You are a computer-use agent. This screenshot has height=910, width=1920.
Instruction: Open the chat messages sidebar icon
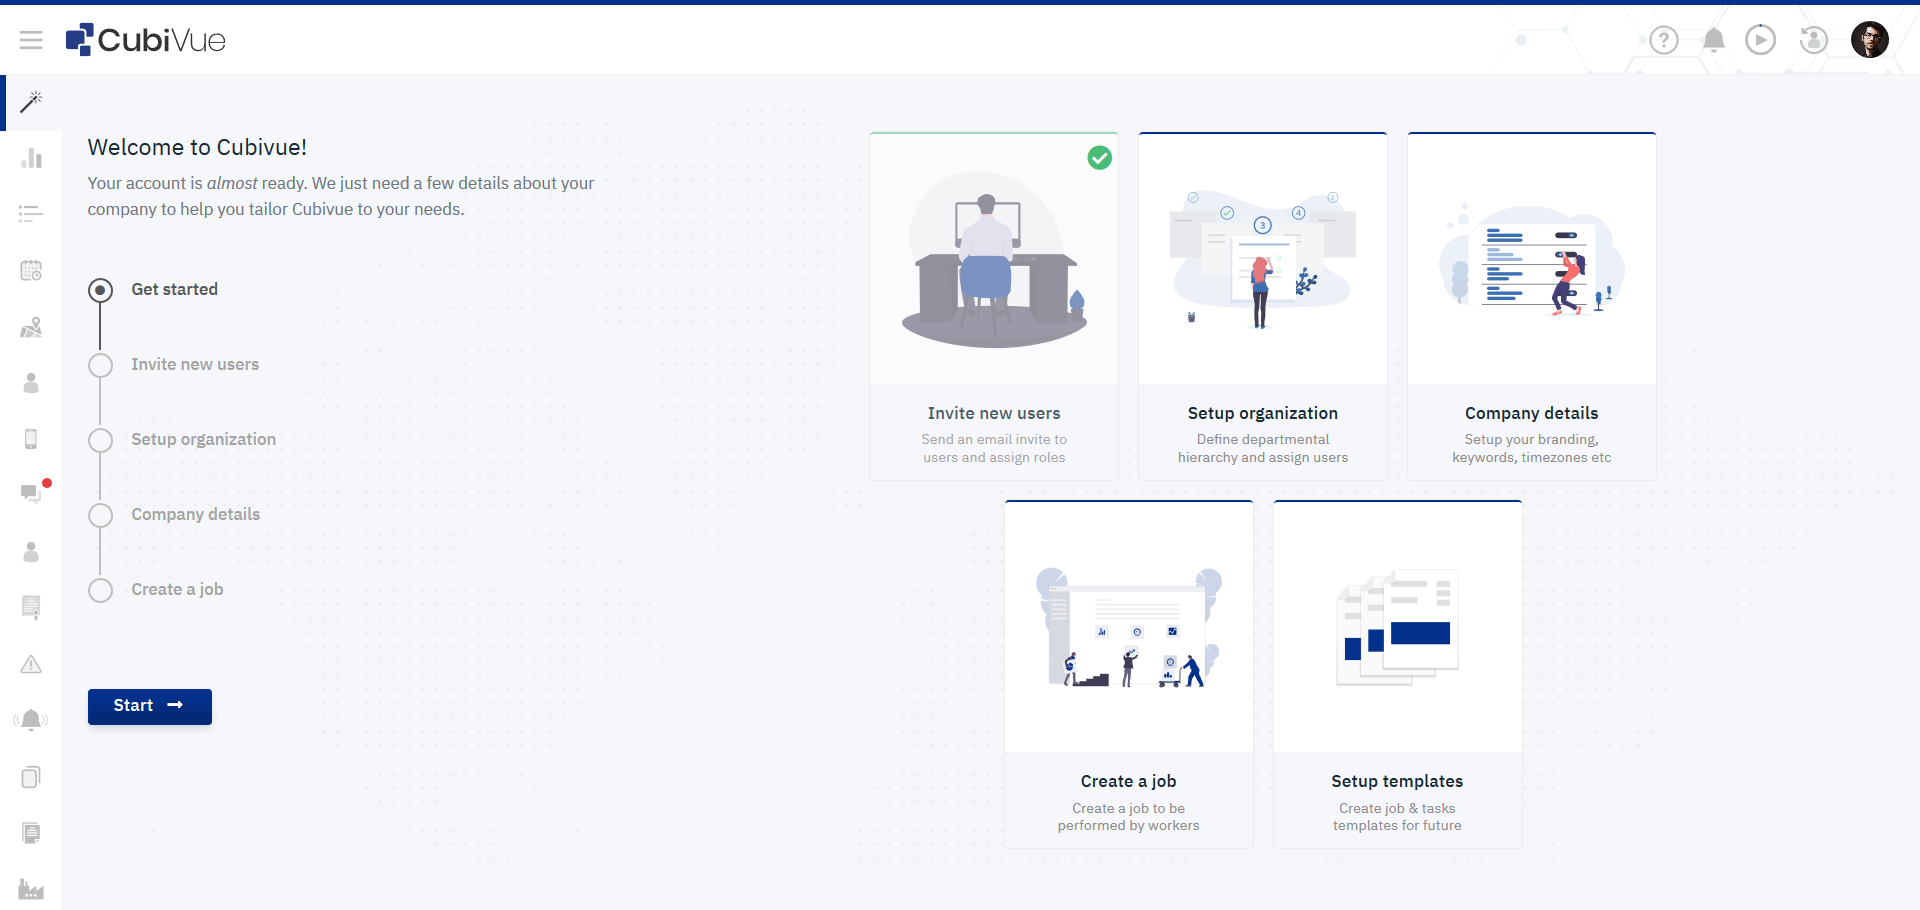[31, 492]
